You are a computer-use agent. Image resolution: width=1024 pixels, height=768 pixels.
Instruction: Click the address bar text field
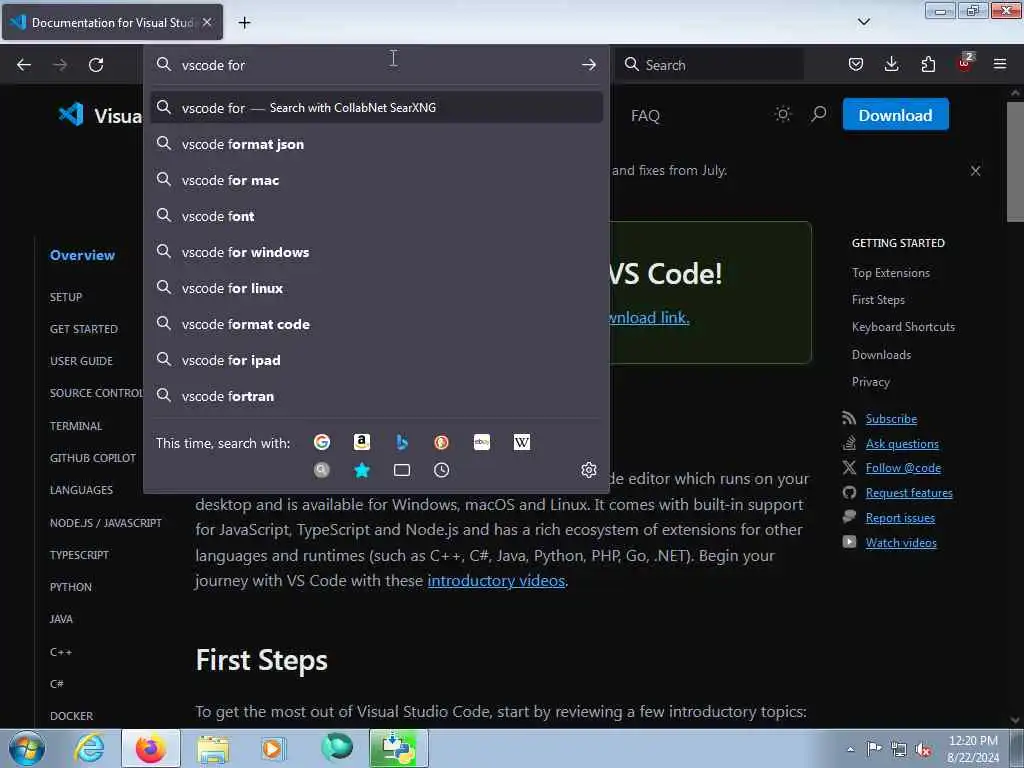tap(376, 65)
